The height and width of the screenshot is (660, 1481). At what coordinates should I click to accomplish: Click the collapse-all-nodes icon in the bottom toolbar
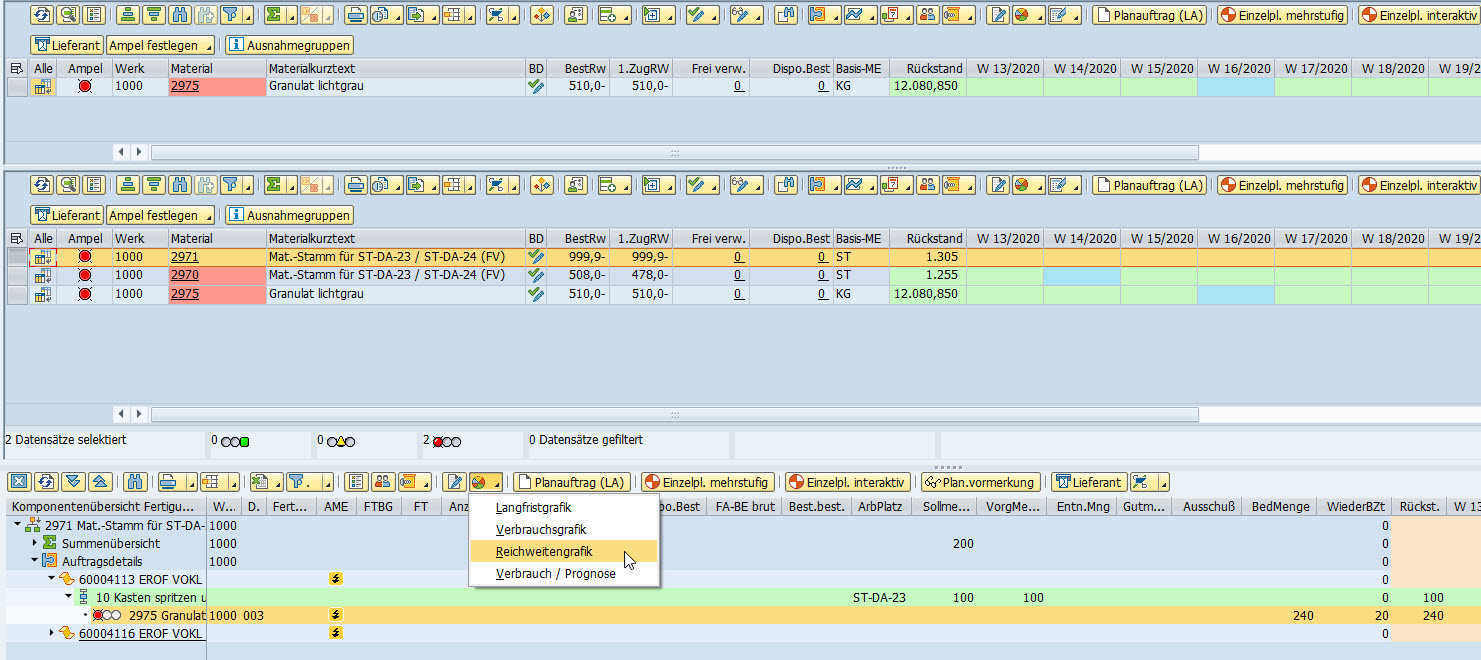[100, 482]
